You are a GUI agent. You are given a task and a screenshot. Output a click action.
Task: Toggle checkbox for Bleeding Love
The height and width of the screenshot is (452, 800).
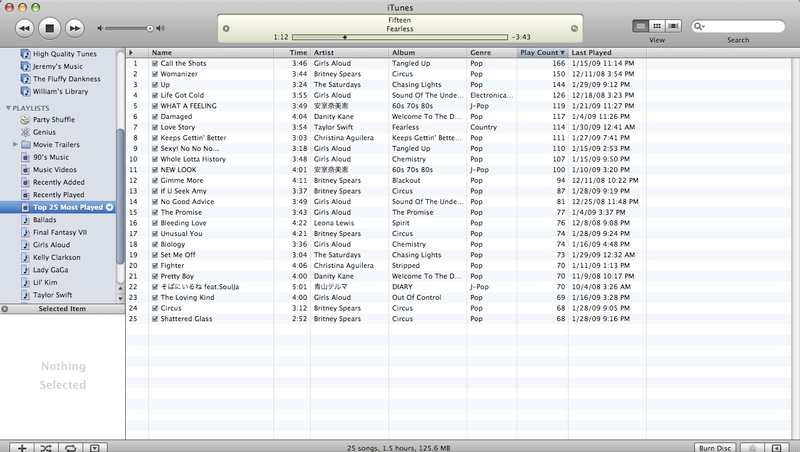click(155, 222)
